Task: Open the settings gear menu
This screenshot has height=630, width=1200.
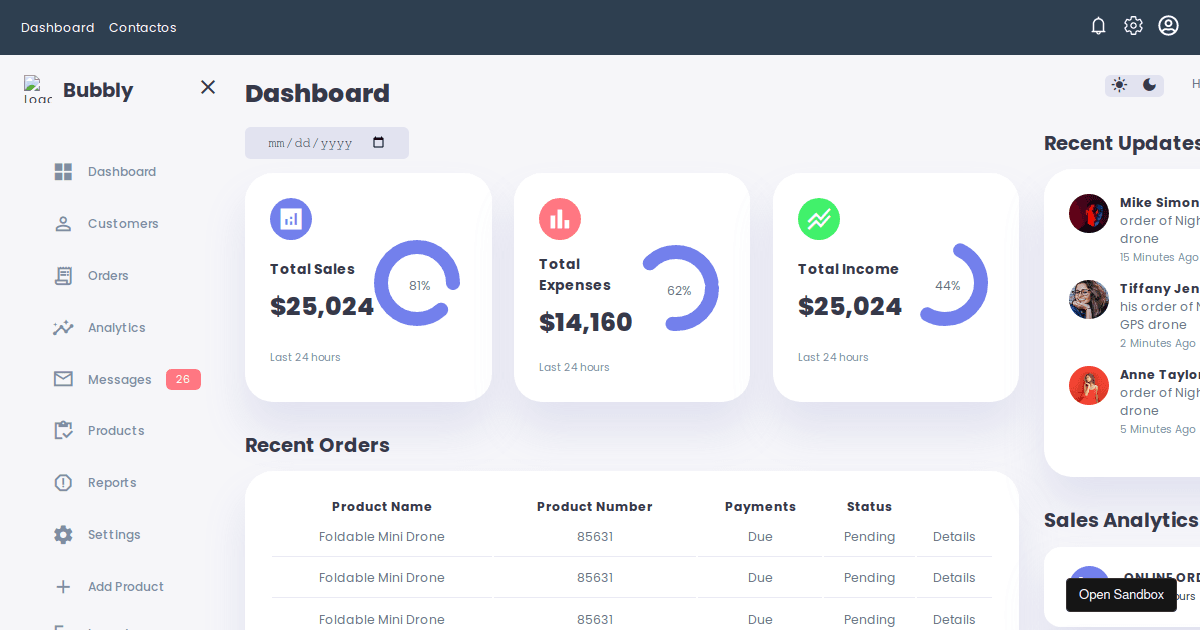Action: (1133, 26)
